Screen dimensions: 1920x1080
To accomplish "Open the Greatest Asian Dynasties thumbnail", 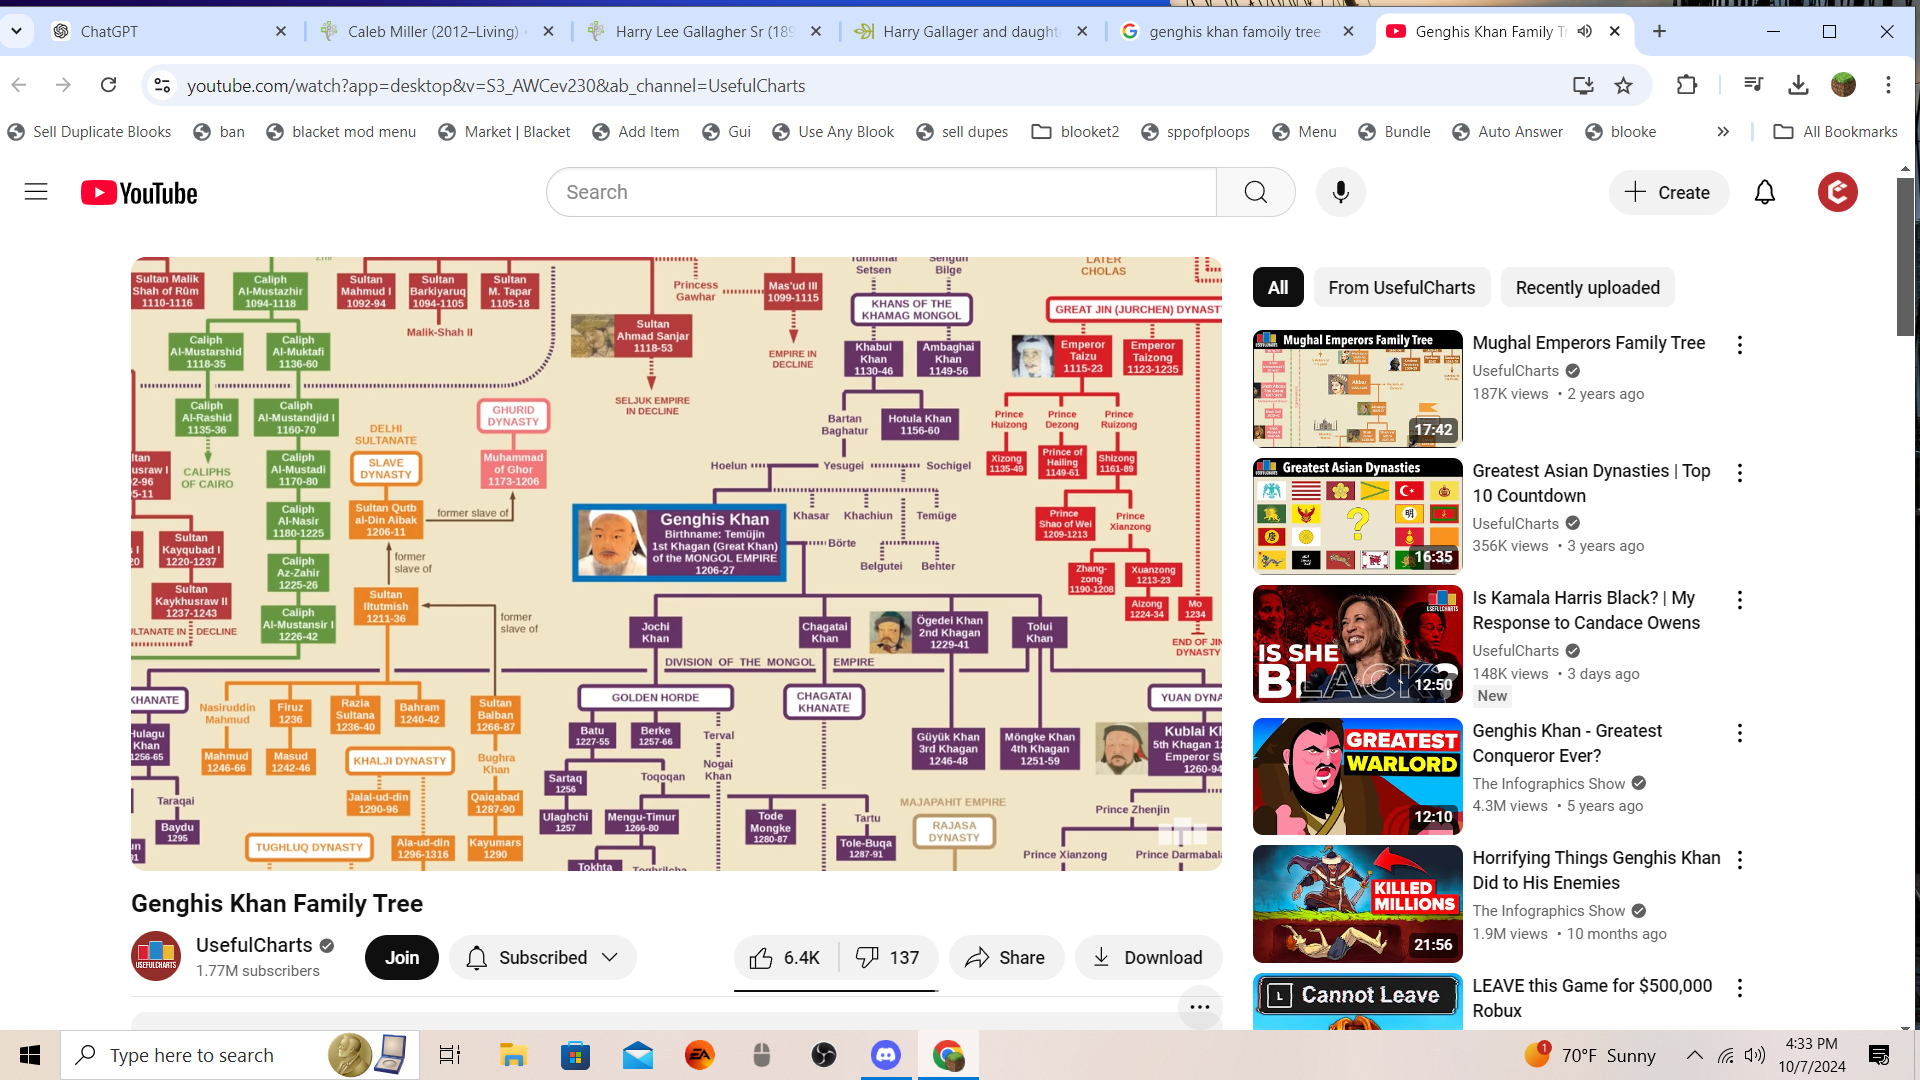I will point(1357,516).
